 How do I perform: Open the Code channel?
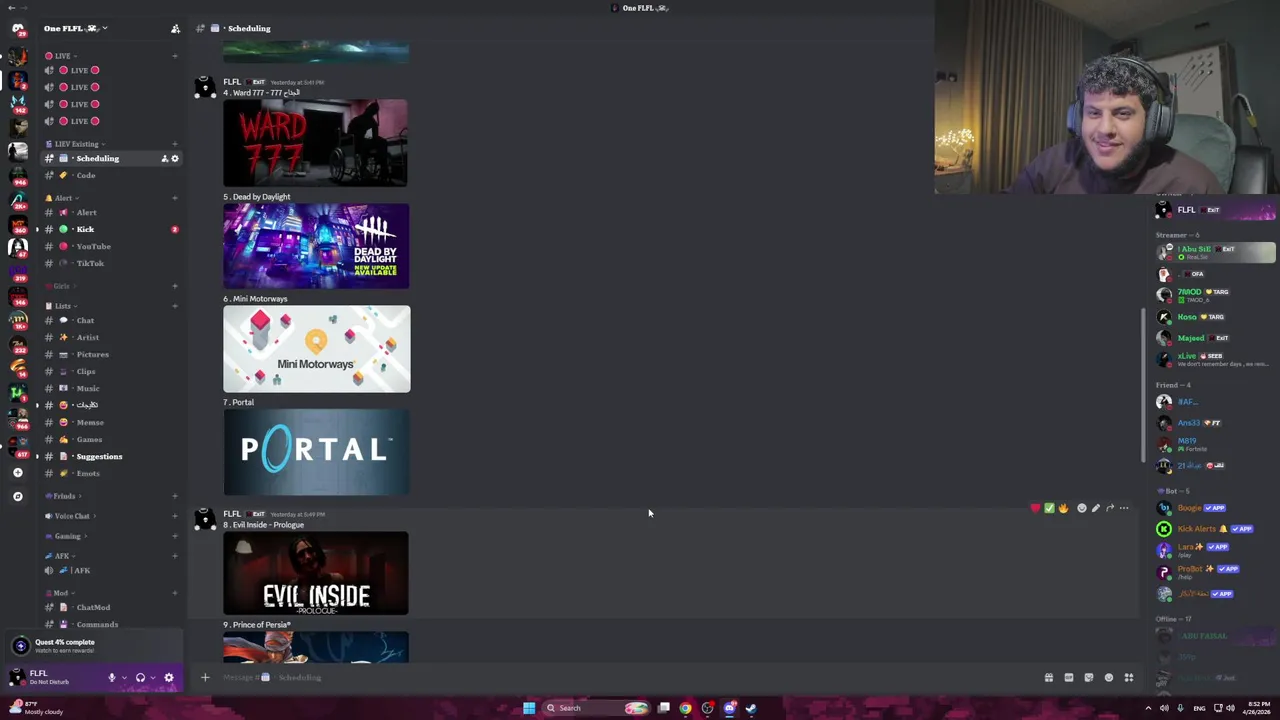click(110, 175)
